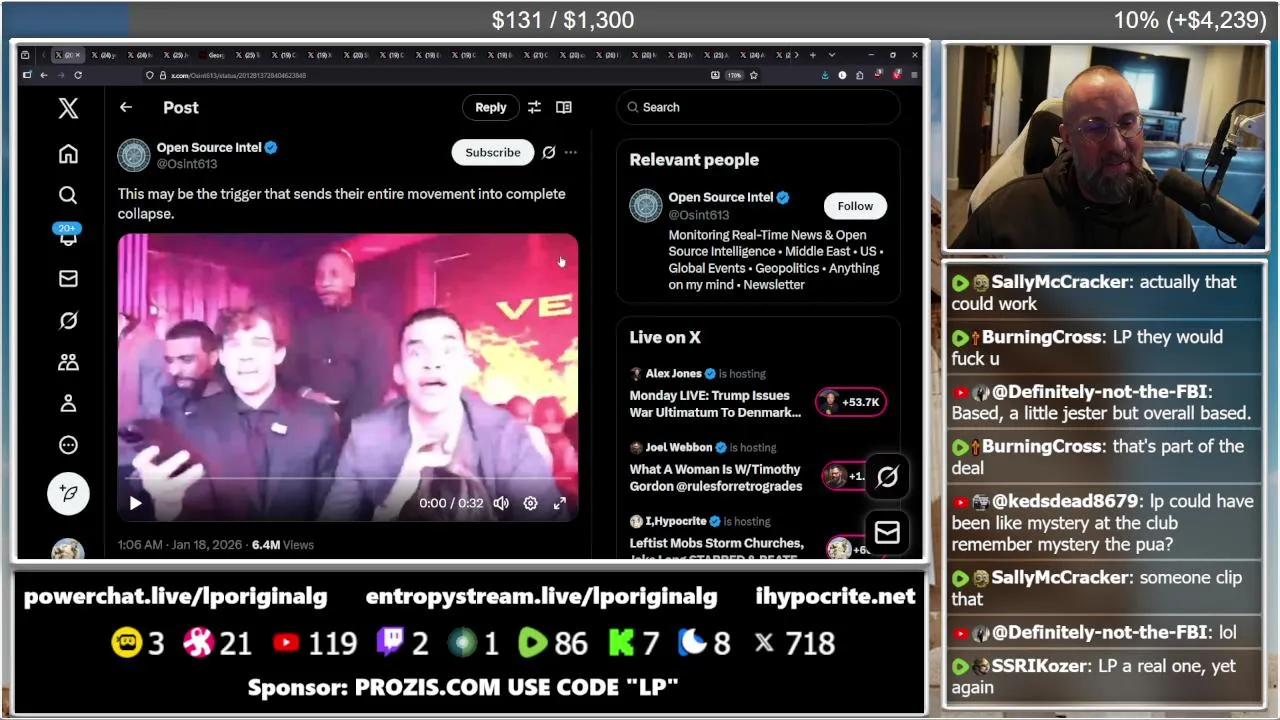Switch to the 'Geor' browser tab
Image resolution: width=1280 pixels, height=720 pixels.
(215, 55)
